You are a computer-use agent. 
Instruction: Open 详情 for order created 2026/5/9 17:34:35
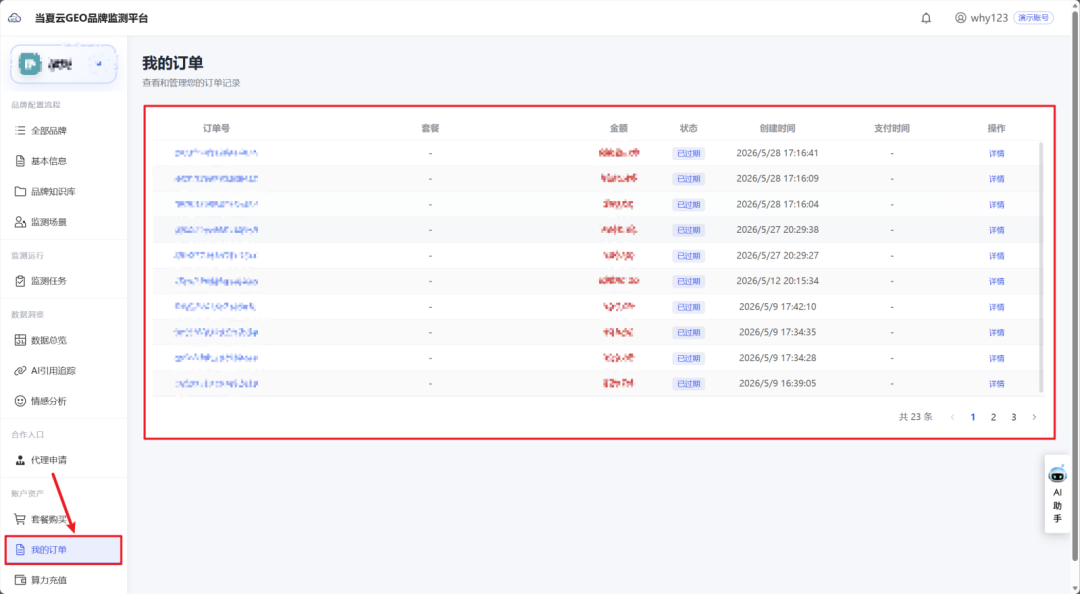996,332
